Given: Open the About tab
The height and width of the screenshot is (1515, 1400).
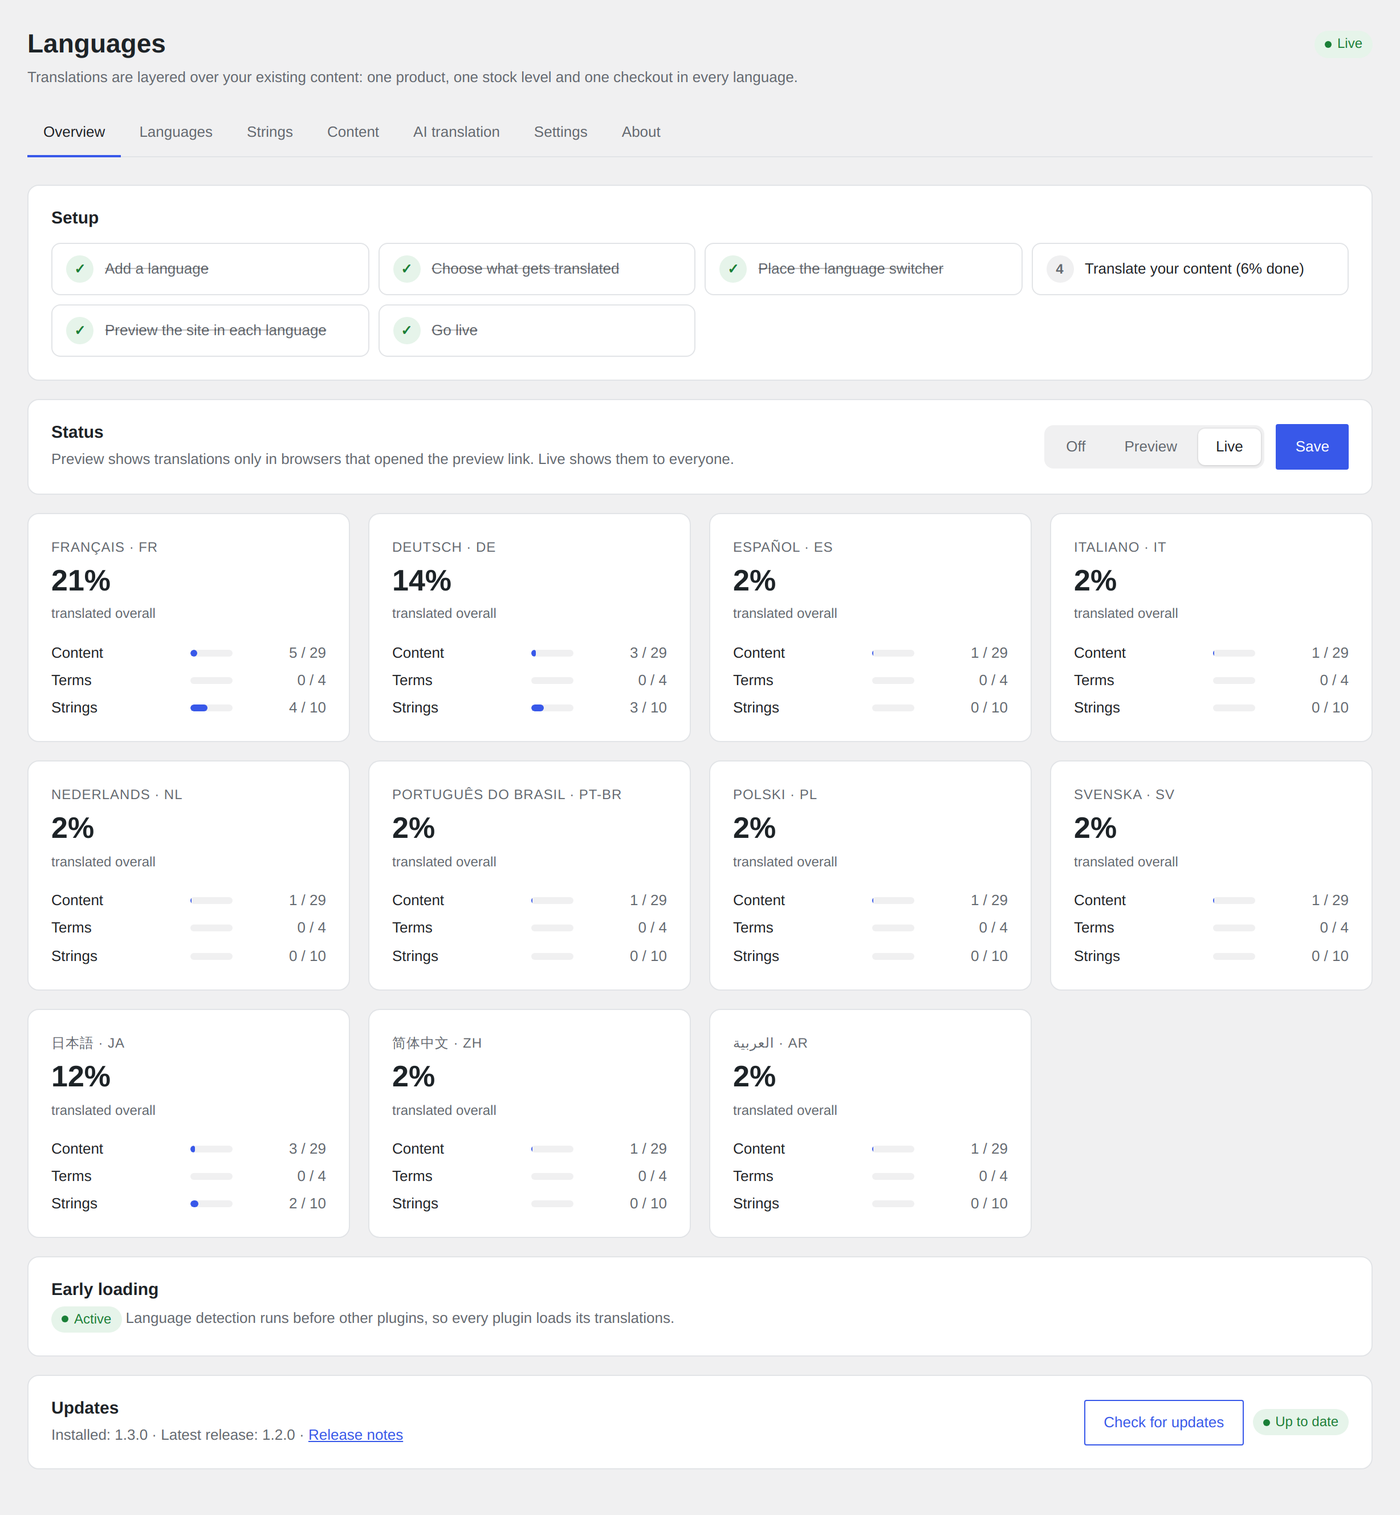Looking at the screenshot, I should 641,132.
